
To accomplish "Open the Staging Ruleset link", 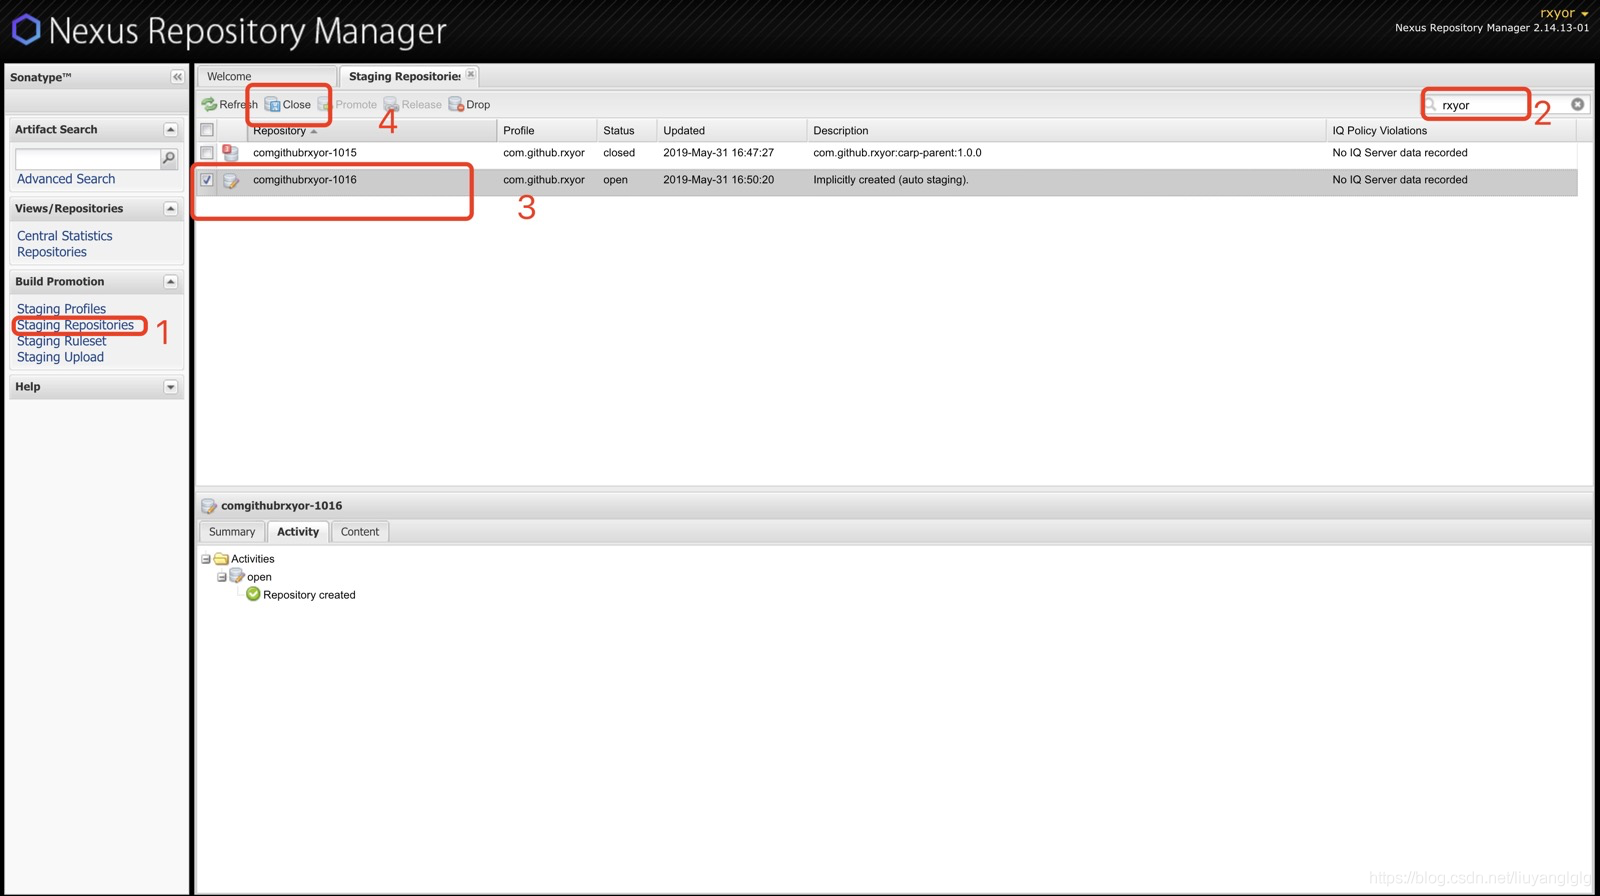I will tap(61, 341).
